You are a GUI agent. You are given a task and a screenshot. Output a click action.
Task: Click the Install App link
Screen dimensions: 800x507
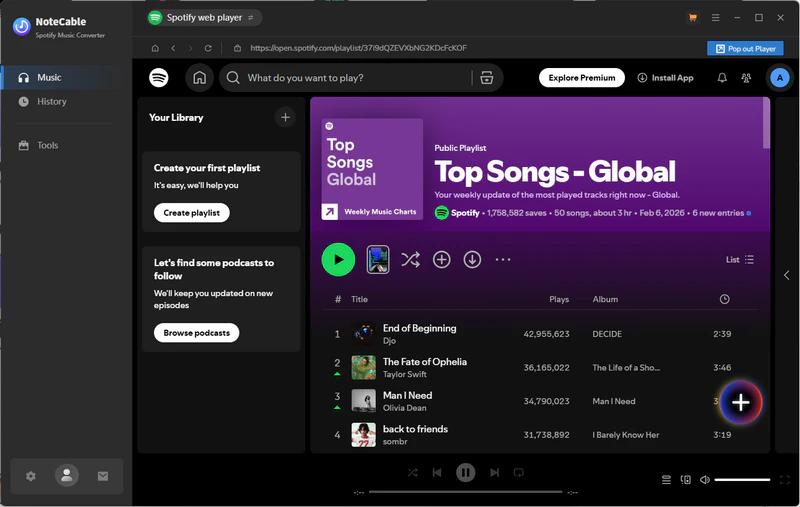coord(665,78)
